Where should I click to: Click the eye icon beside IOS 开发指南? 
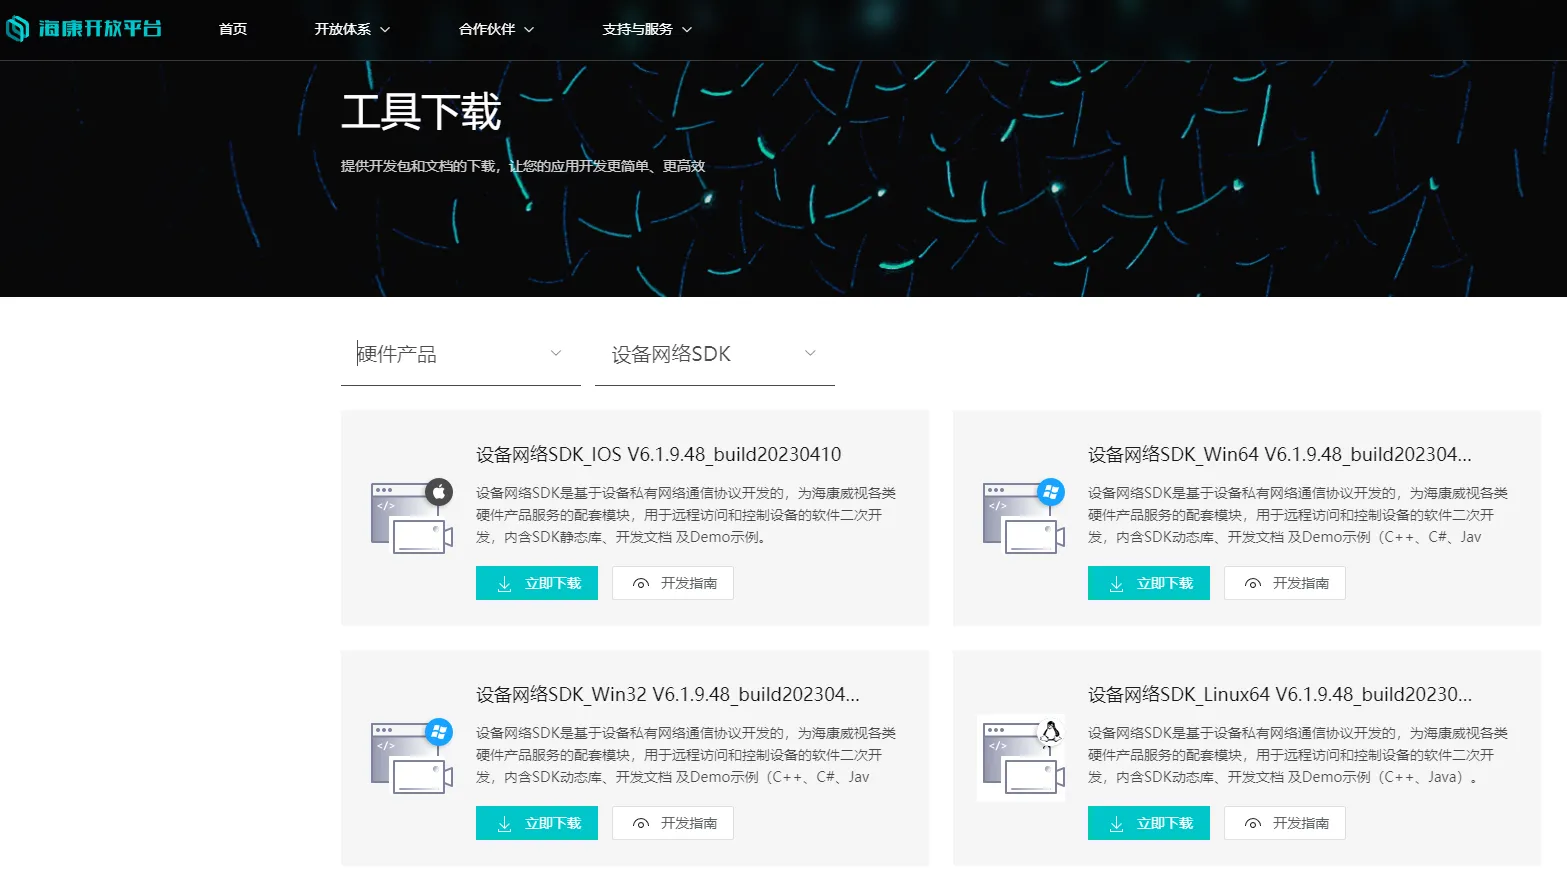pos(641,583)
